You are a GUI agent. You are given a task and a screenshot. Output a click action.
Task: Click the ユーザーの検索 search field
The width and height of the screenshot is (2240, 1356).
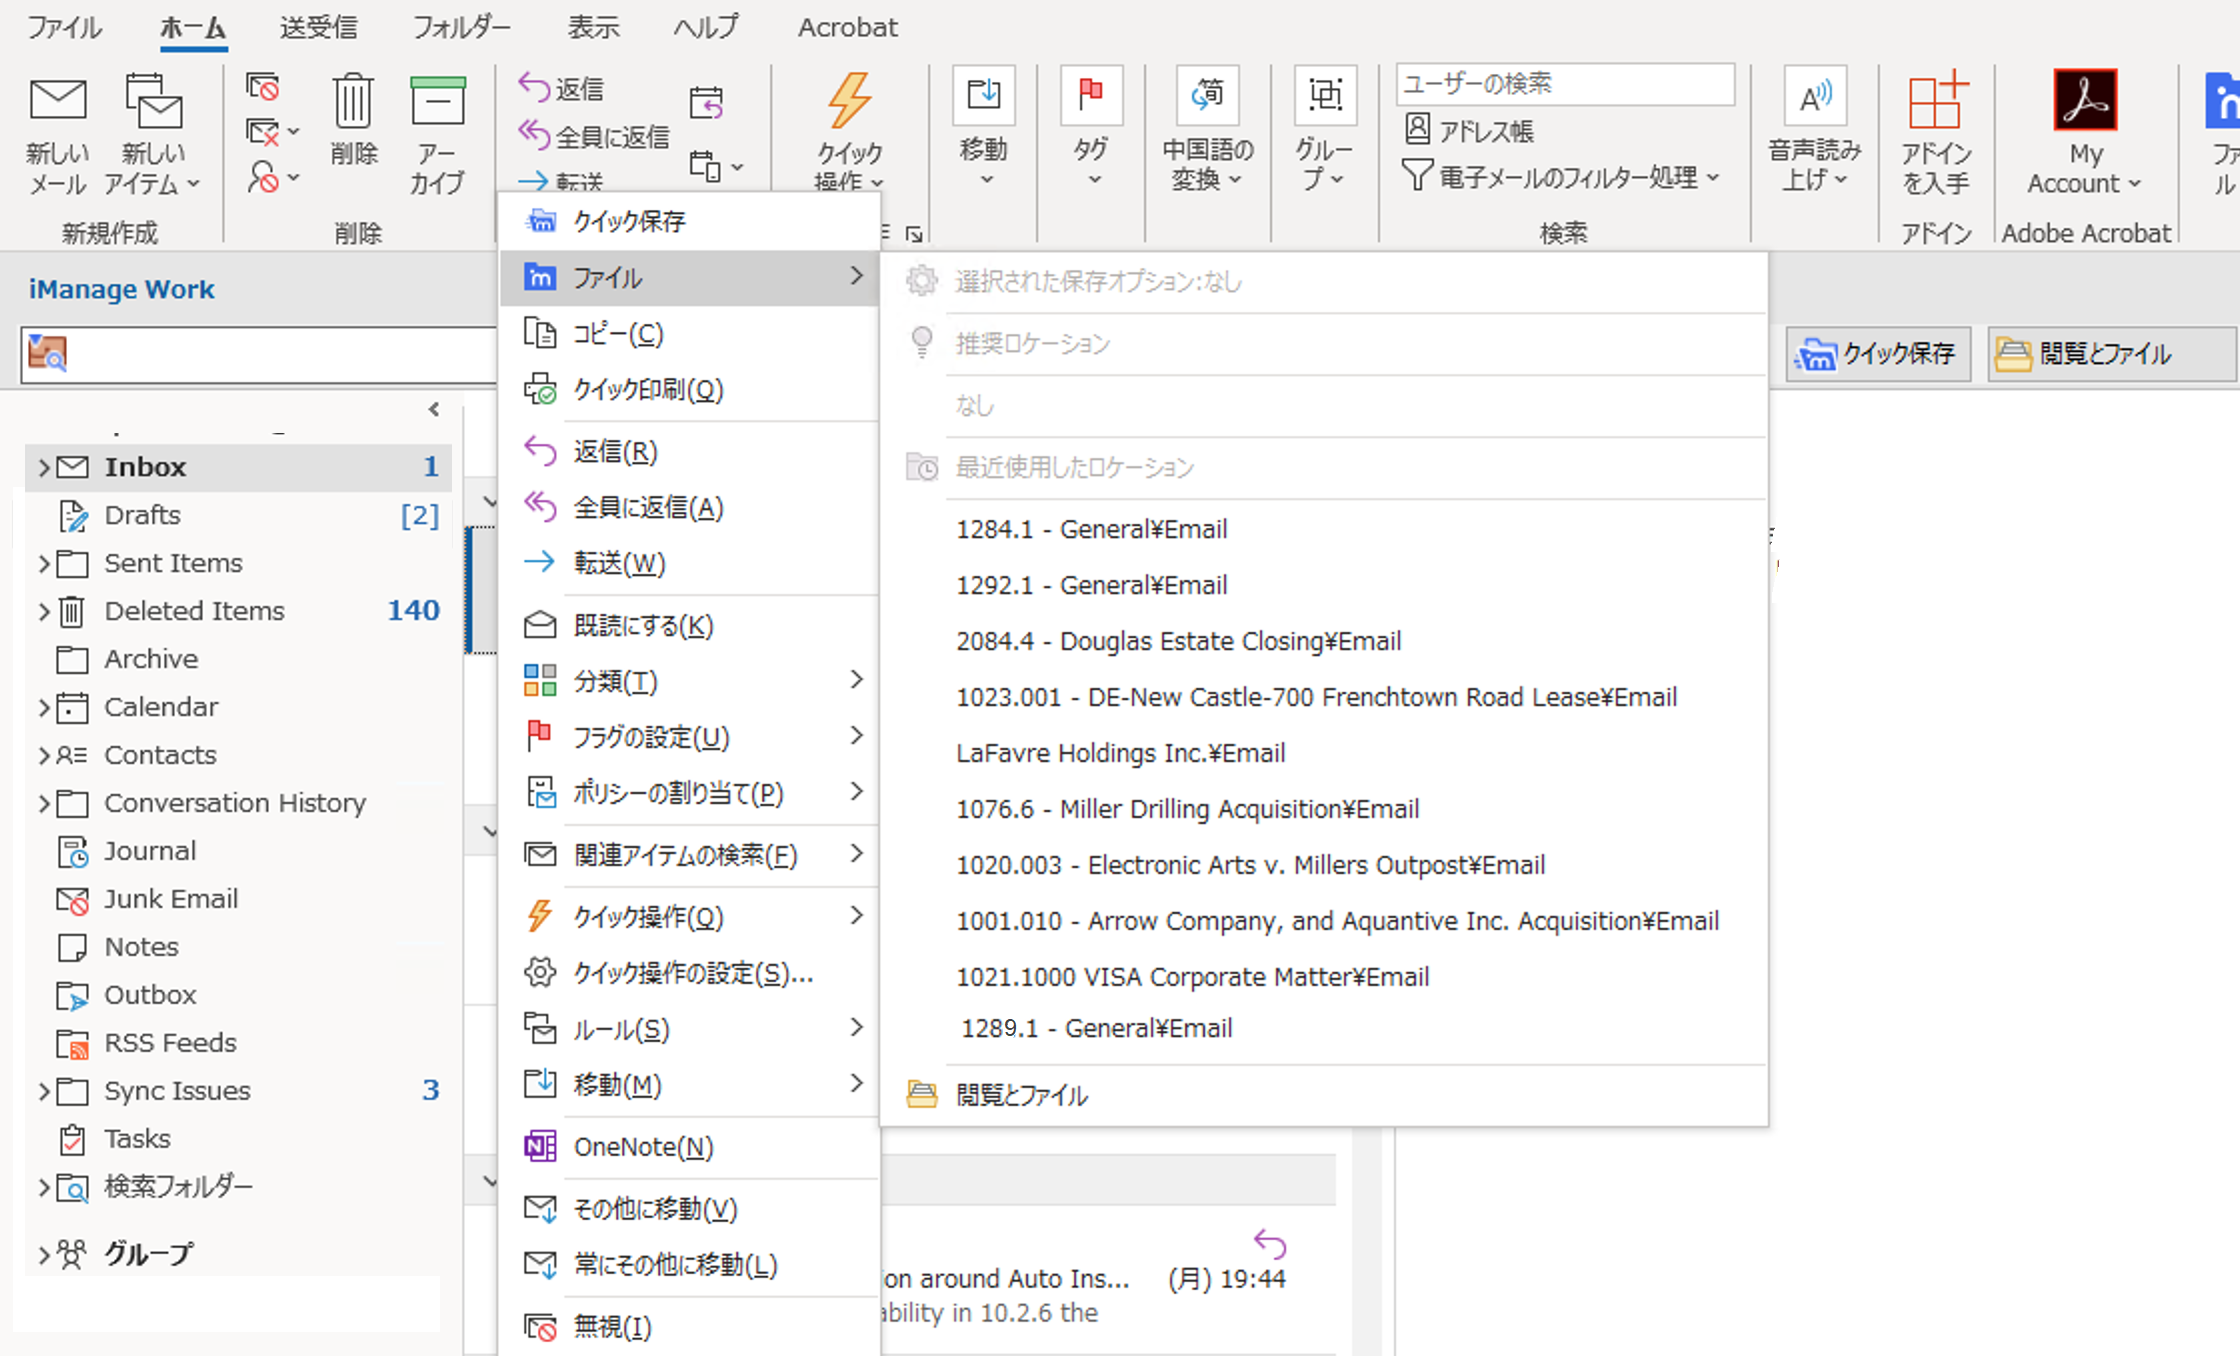(1563, 84)
